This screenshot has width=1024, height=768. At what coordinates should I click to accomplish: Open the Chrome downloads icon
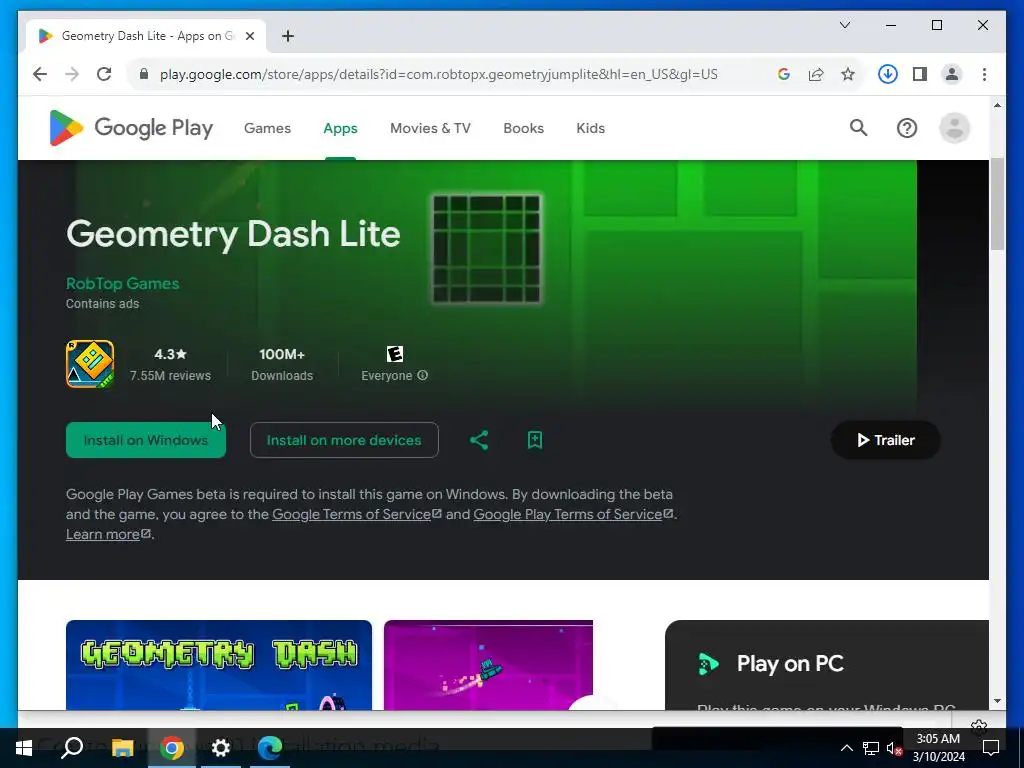pos(887,74)
